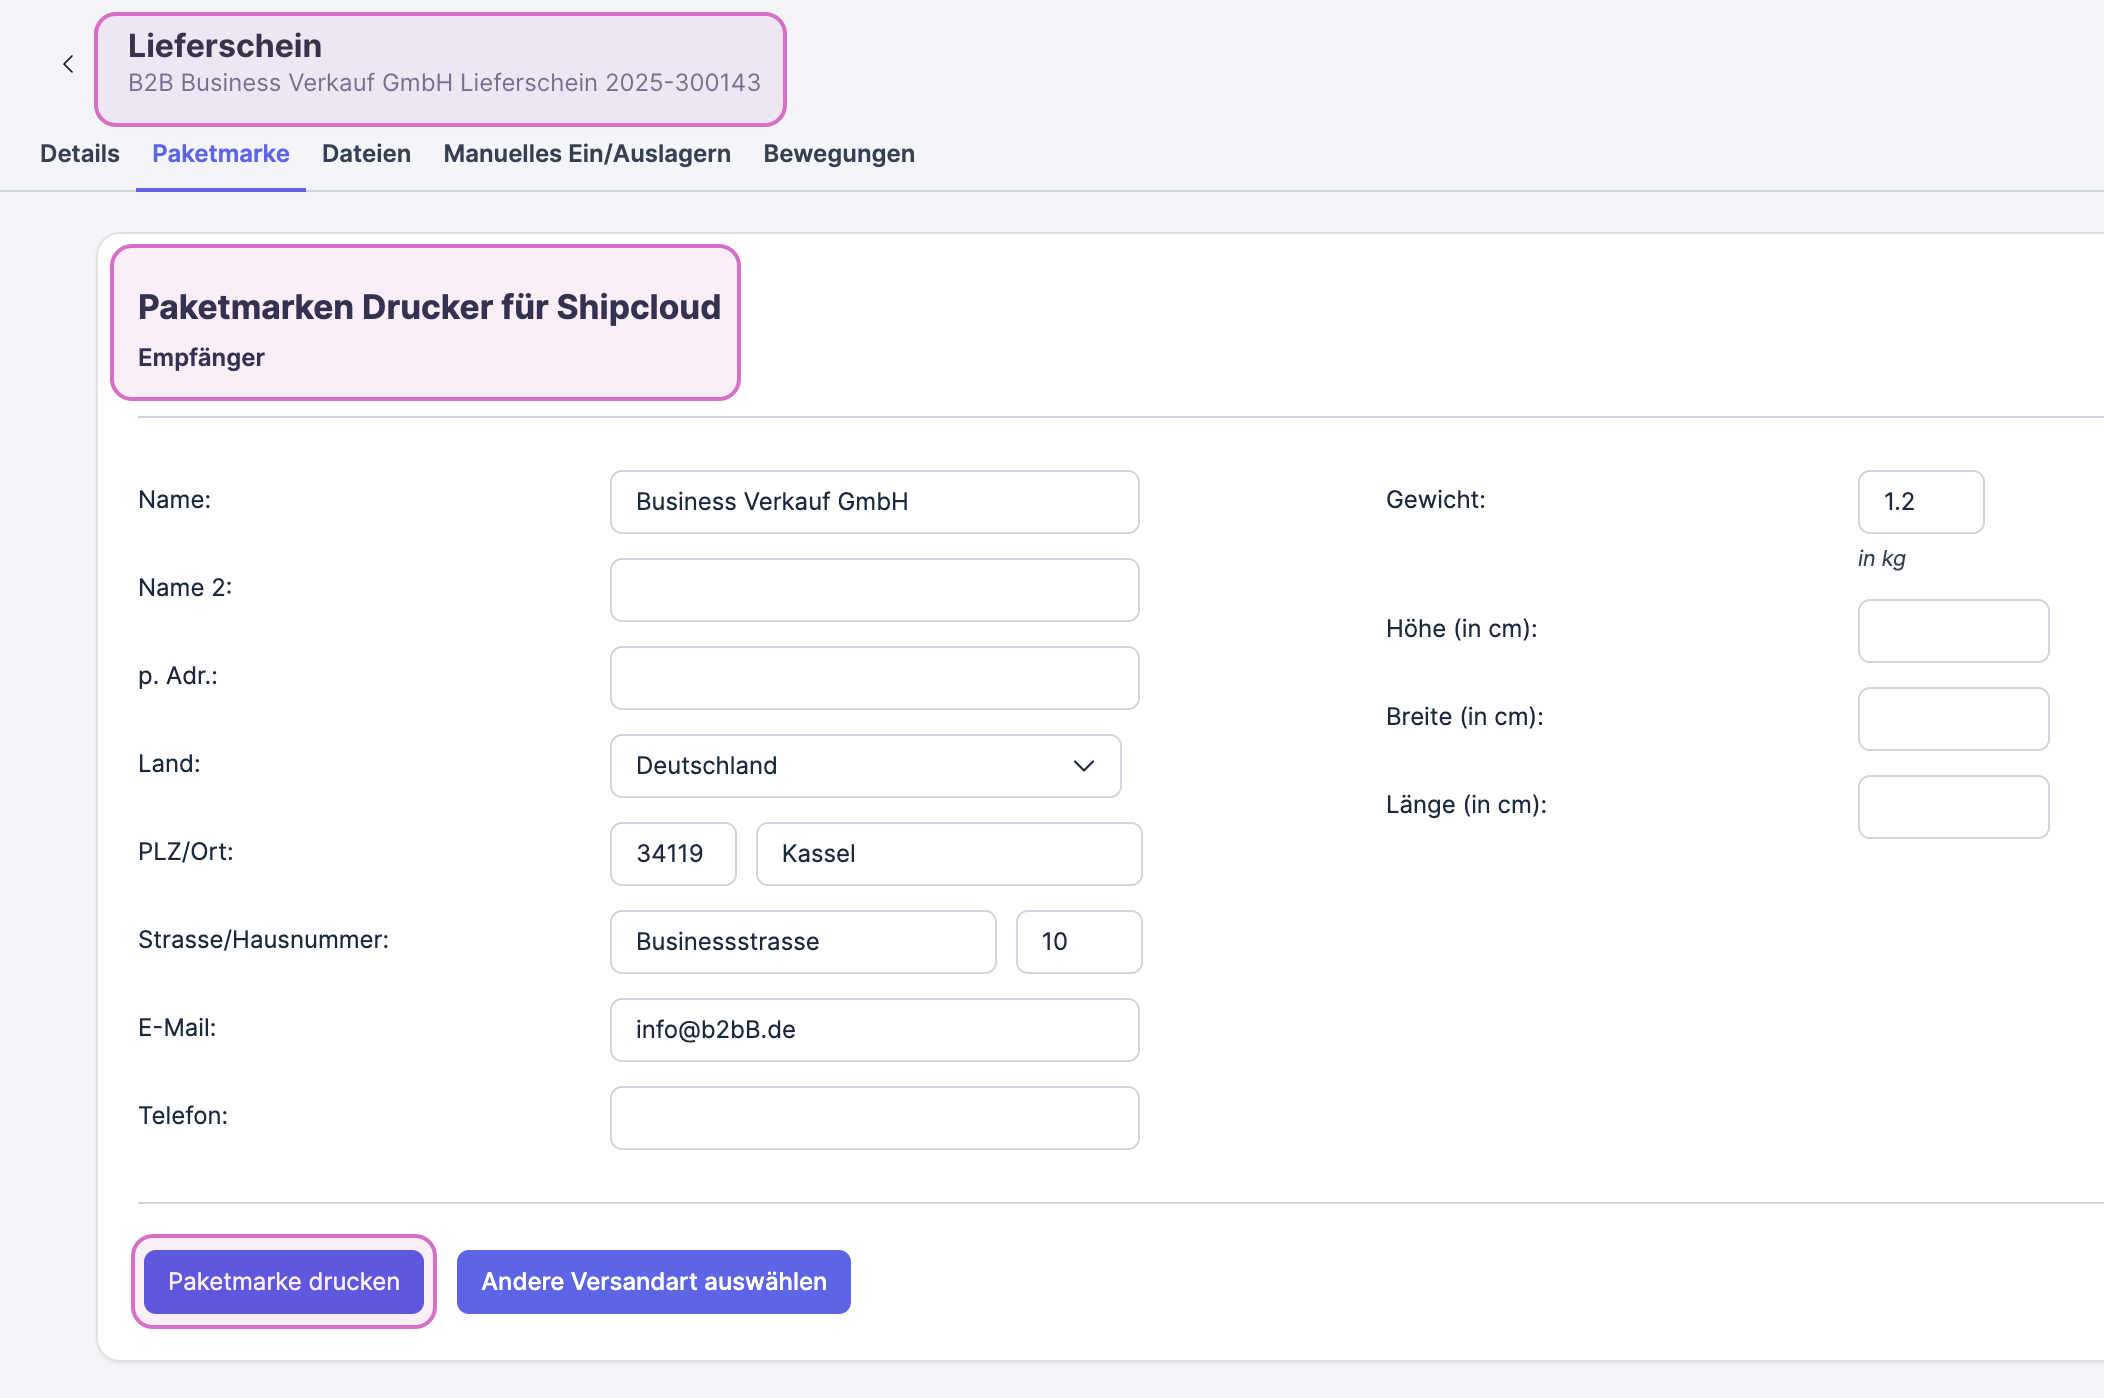Go to the Bewegungen tab
The width and height of the screenshot is (2104, 1398).
tap(838, 154)
